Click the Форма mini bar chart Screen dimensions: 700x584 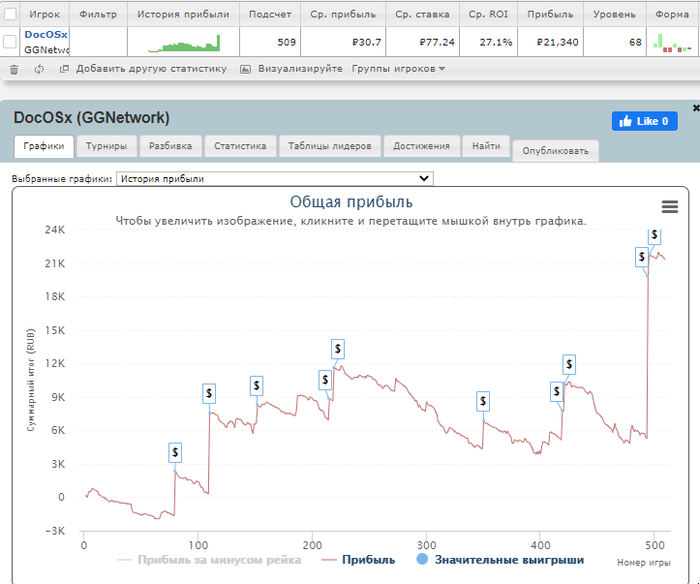click(x=672, y=43)
